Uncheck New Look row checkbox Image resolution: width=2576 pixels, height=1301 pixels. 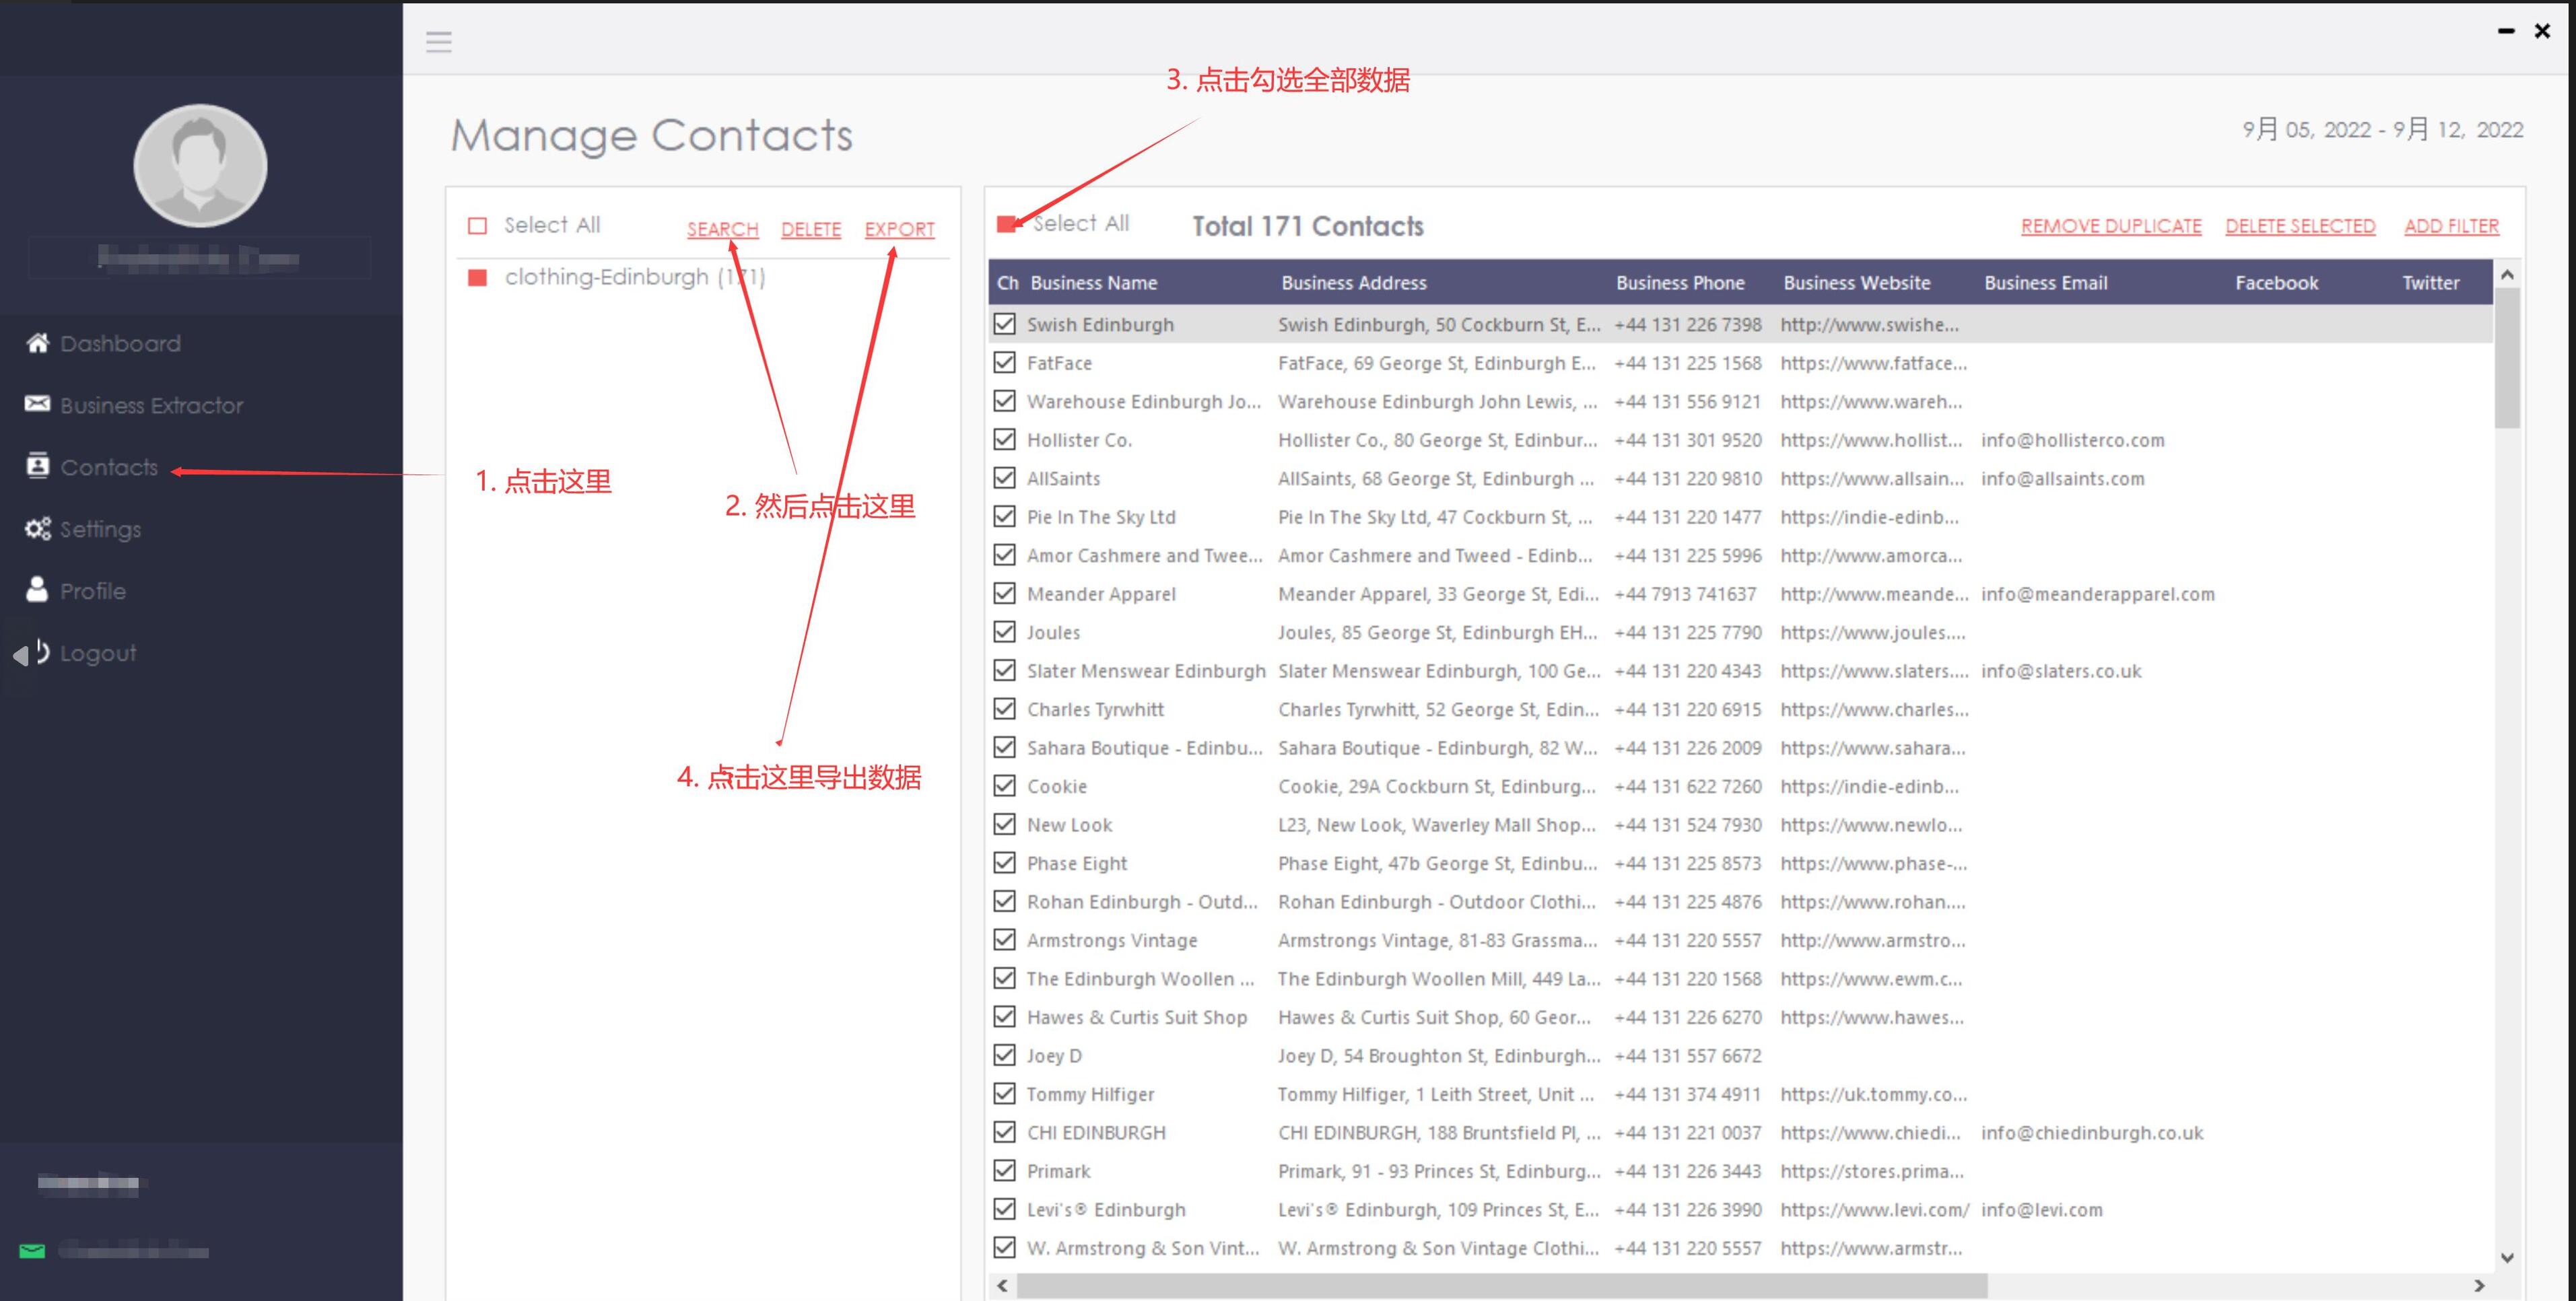1004,824
